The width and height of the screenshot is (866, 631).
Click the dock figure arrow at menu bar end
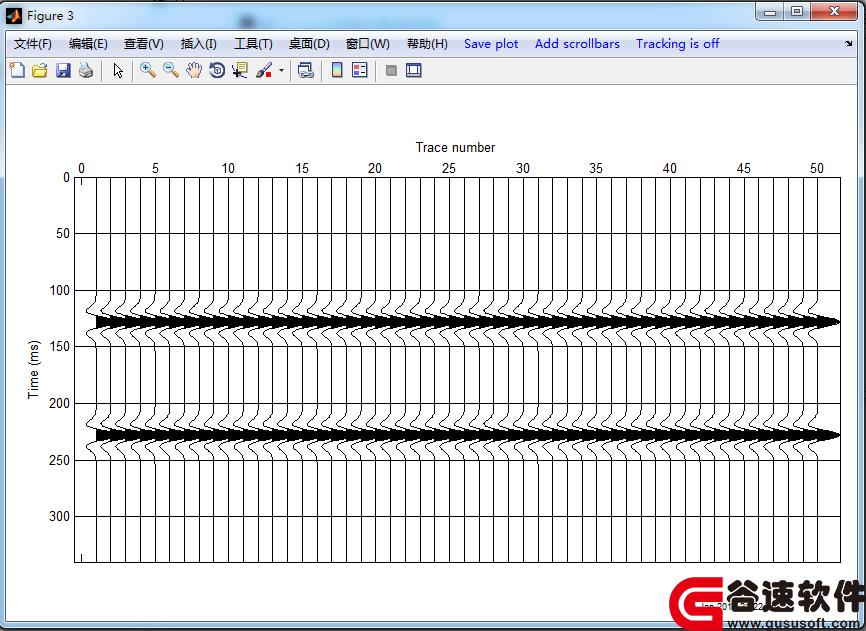tap(849, 43)
